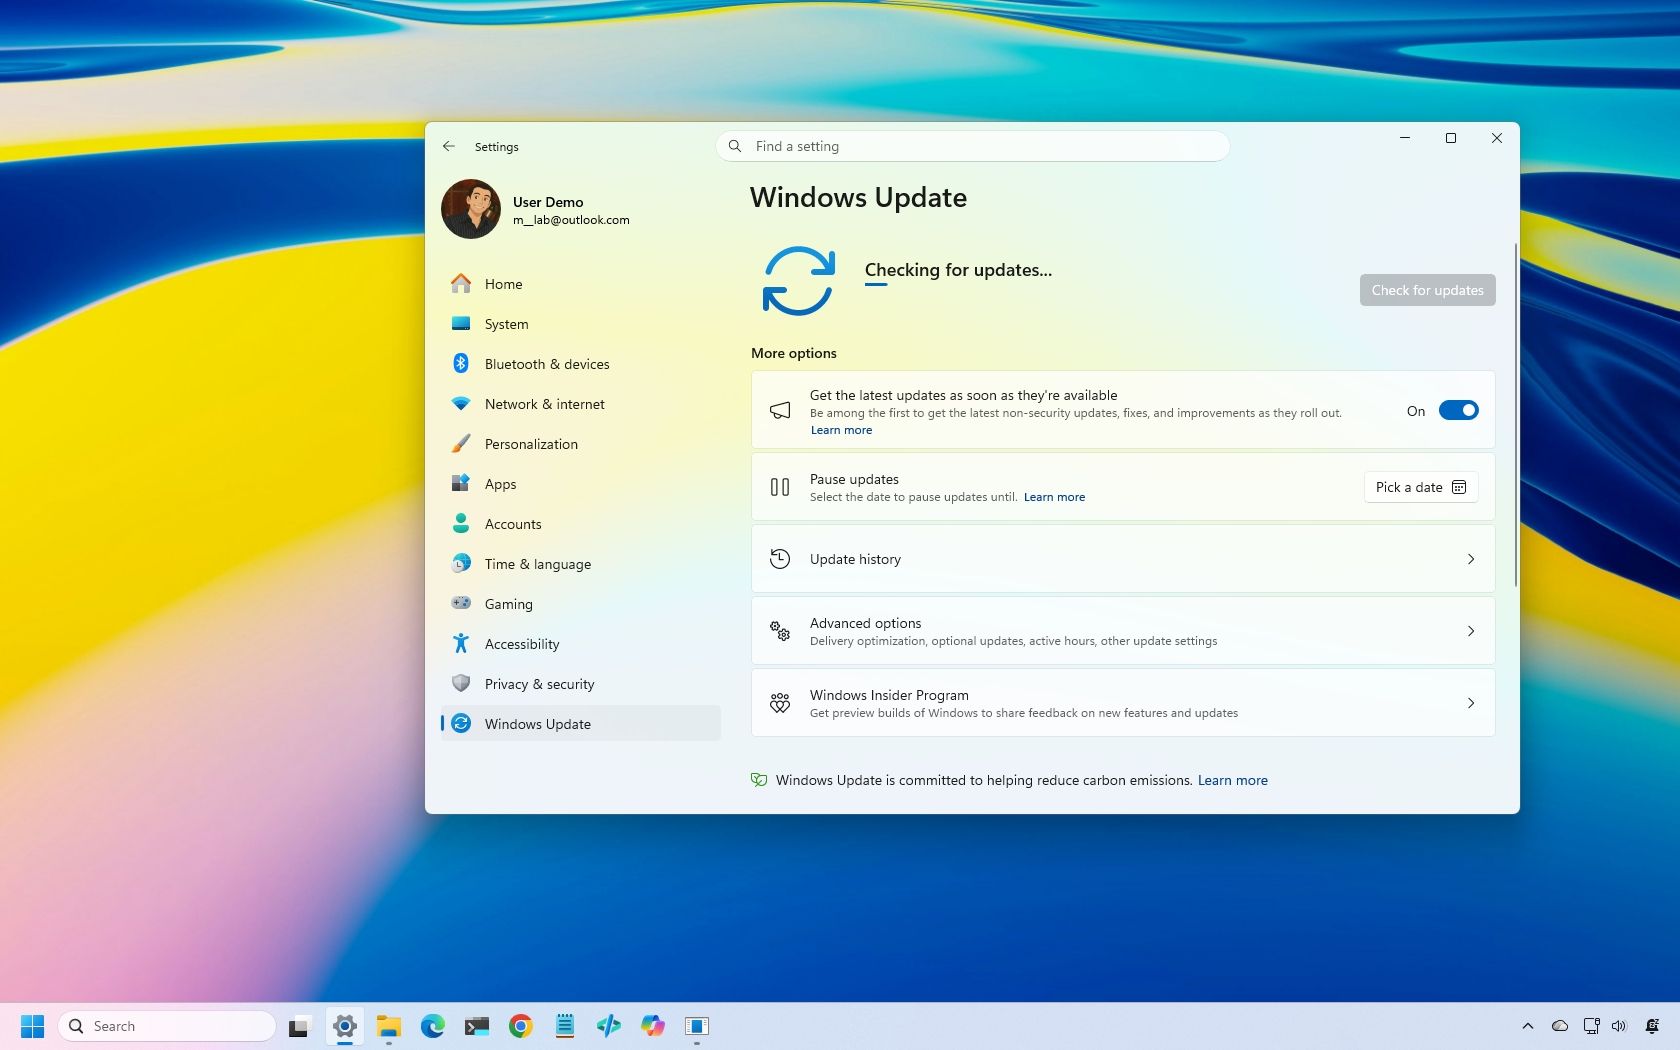Click the Find a setting search box

click(x=972, y=146)
